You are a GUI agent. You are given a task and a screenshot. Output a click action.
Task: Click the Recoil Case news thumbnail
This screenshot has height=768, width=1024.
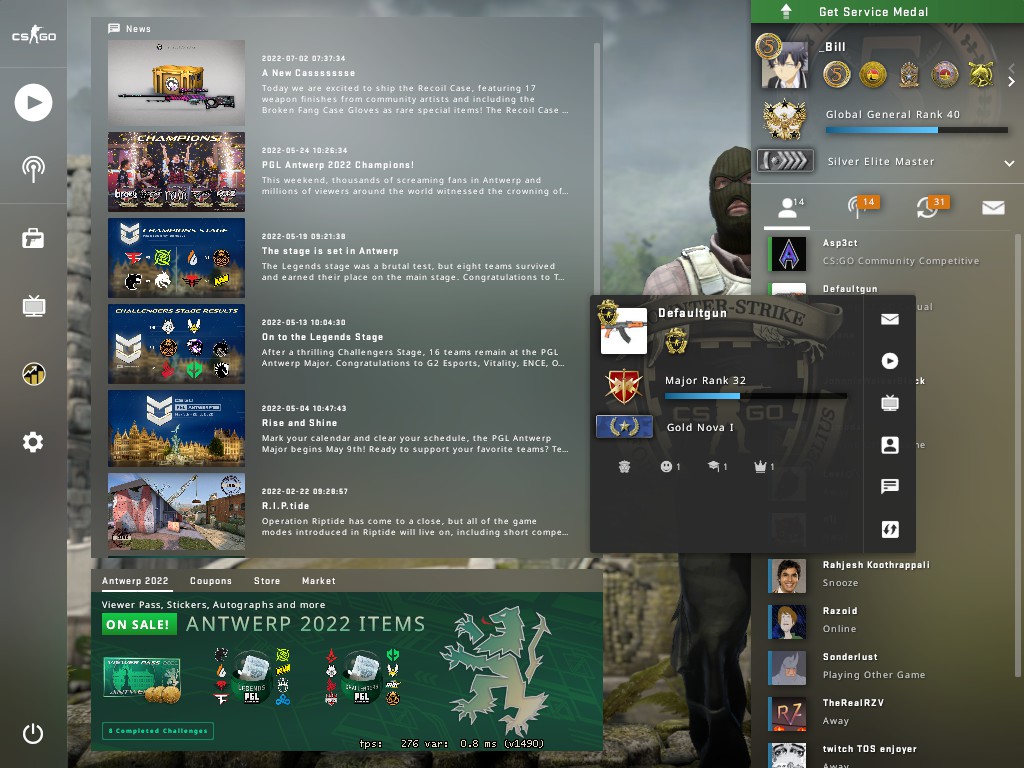176,83
